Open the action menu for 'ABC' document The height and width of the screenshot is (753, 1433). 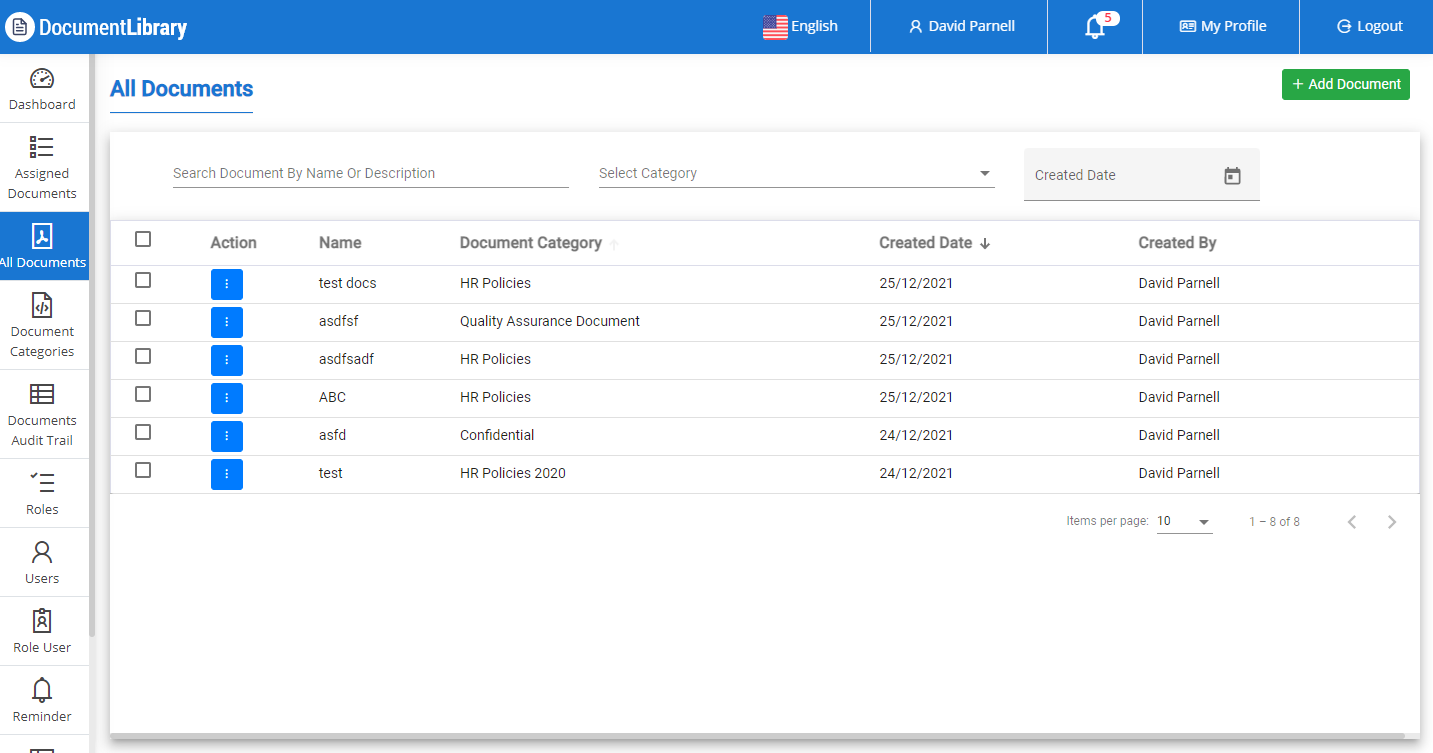[226, 398]
